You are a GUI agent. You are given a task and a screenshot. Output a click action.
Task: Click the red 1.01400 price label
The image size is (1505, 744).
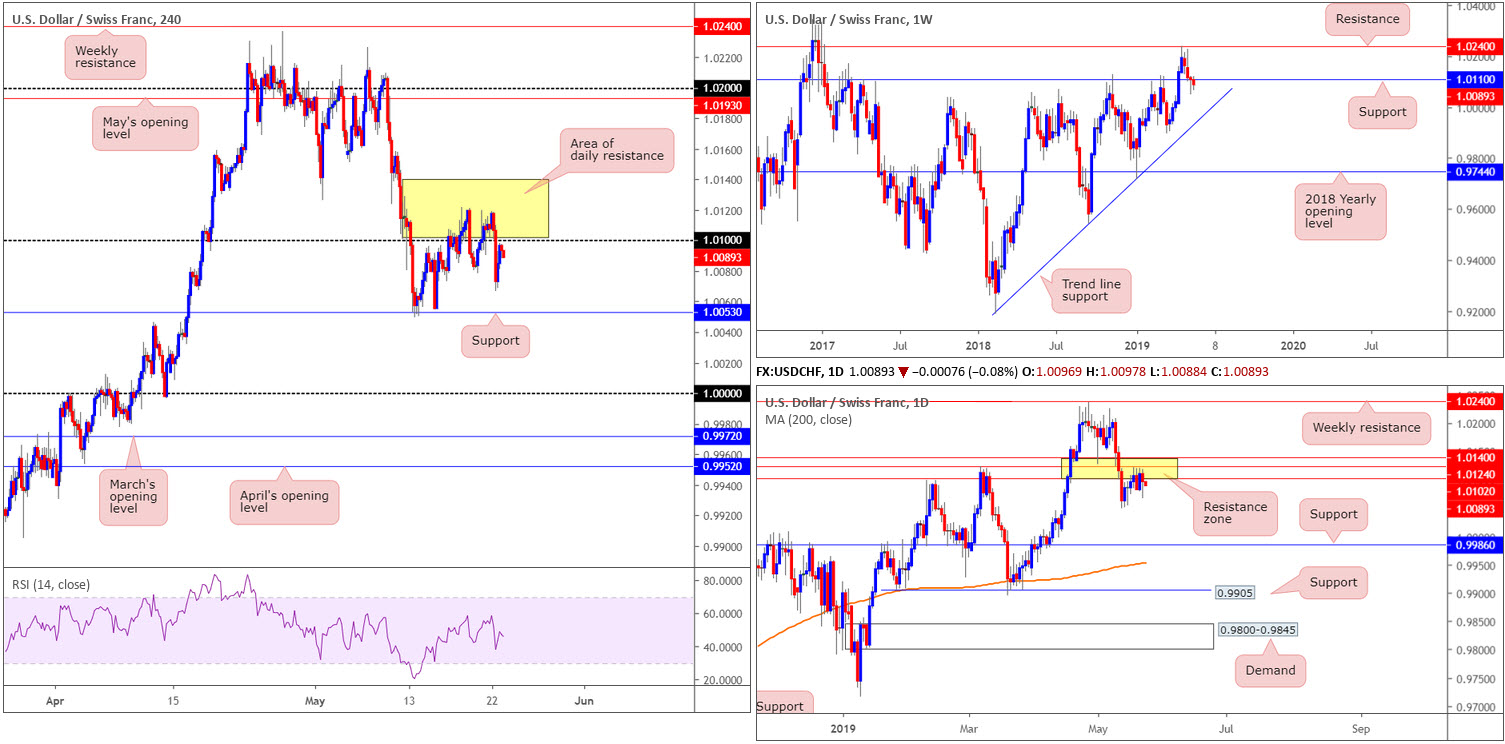(x=1475, y=458)
